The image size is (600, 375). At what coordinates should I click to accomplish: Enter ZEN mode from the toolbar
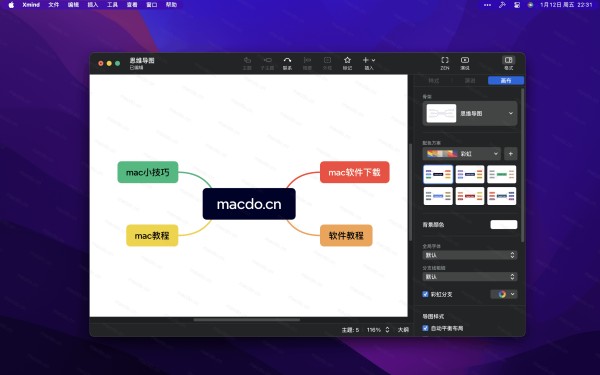445,63
